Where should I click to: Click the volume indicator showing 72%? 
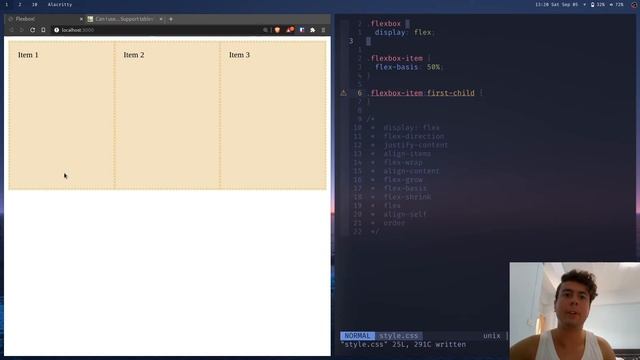616,4
